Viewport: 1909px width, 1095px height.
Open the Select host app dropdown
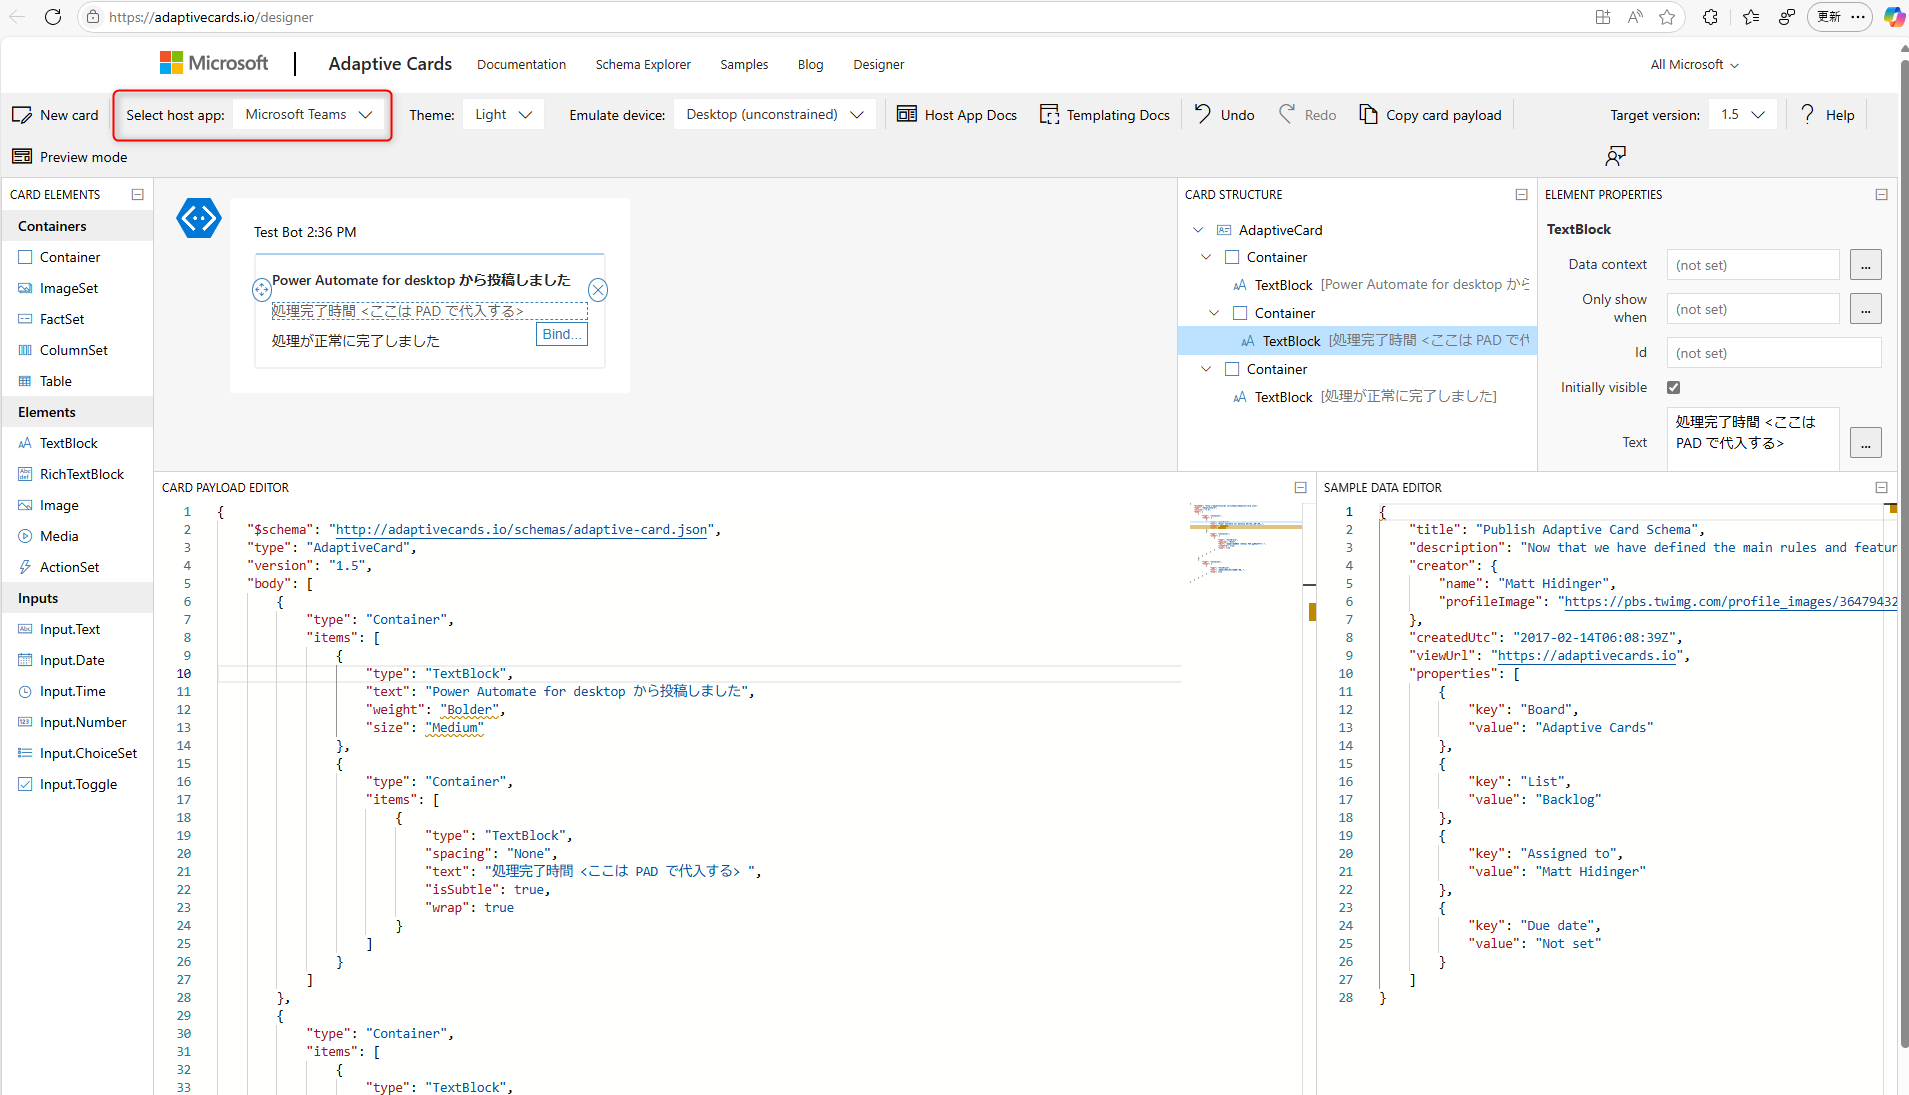[309, 115]
